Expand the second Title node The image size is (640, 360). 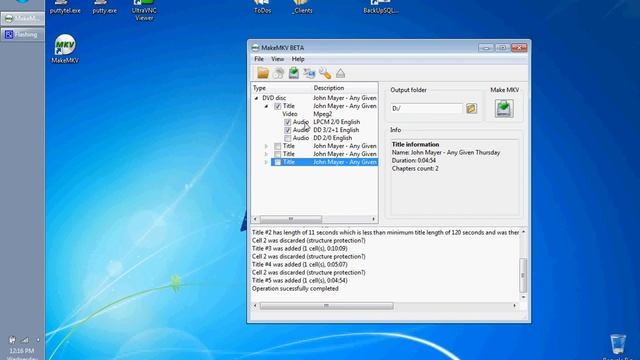tap(267, 146)
